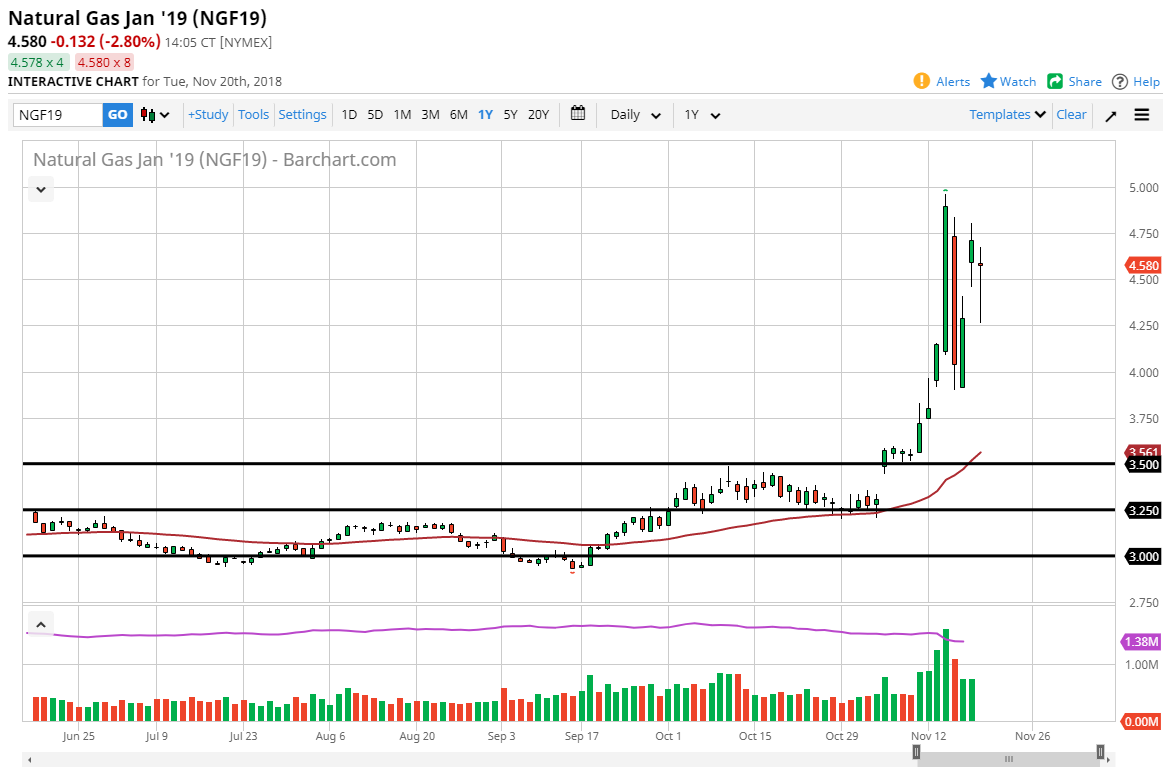Open Help via question mark icon
This screenshot has width=1171, height=768.
click(1120, 81)
